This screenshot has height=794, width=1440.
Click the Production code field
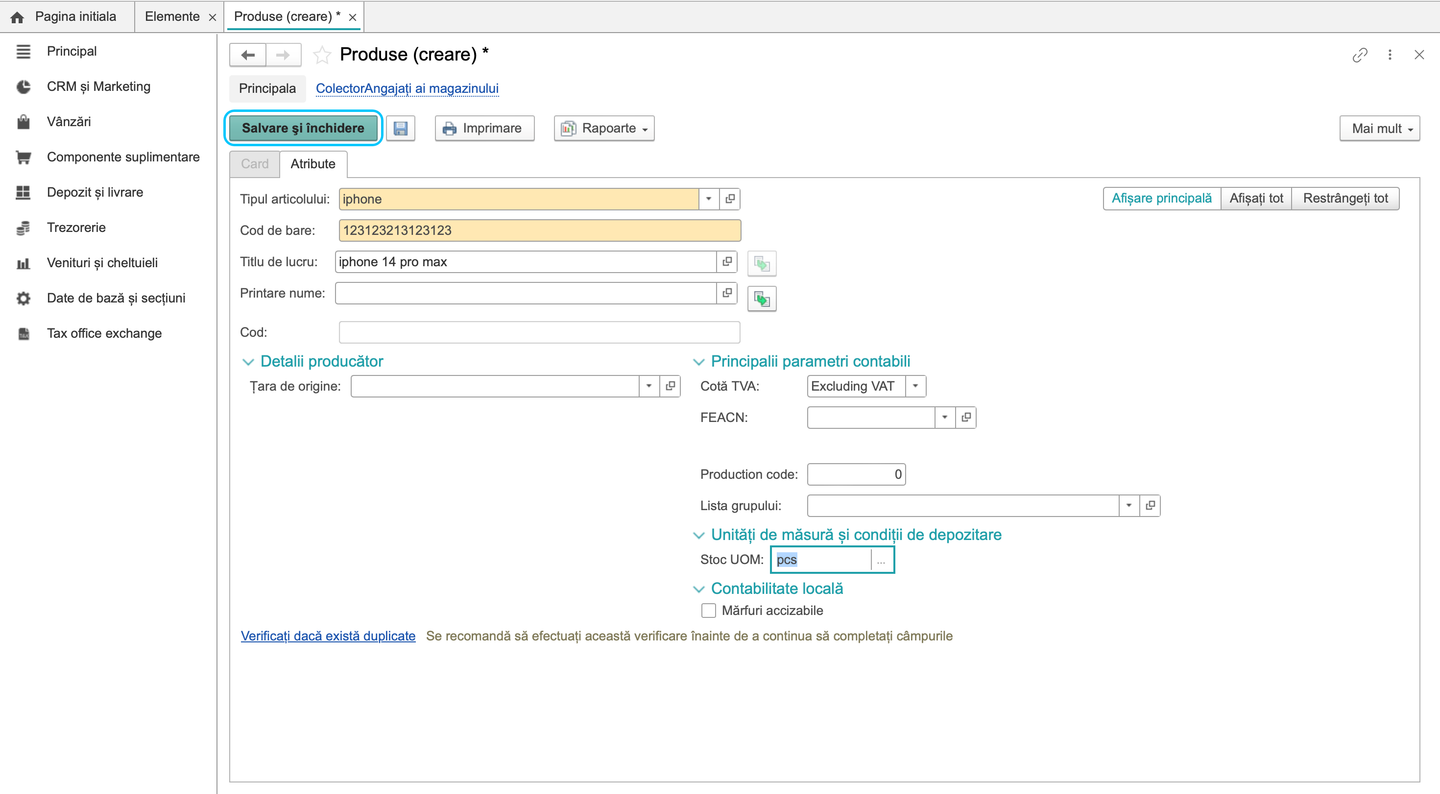tap(856, 475)
